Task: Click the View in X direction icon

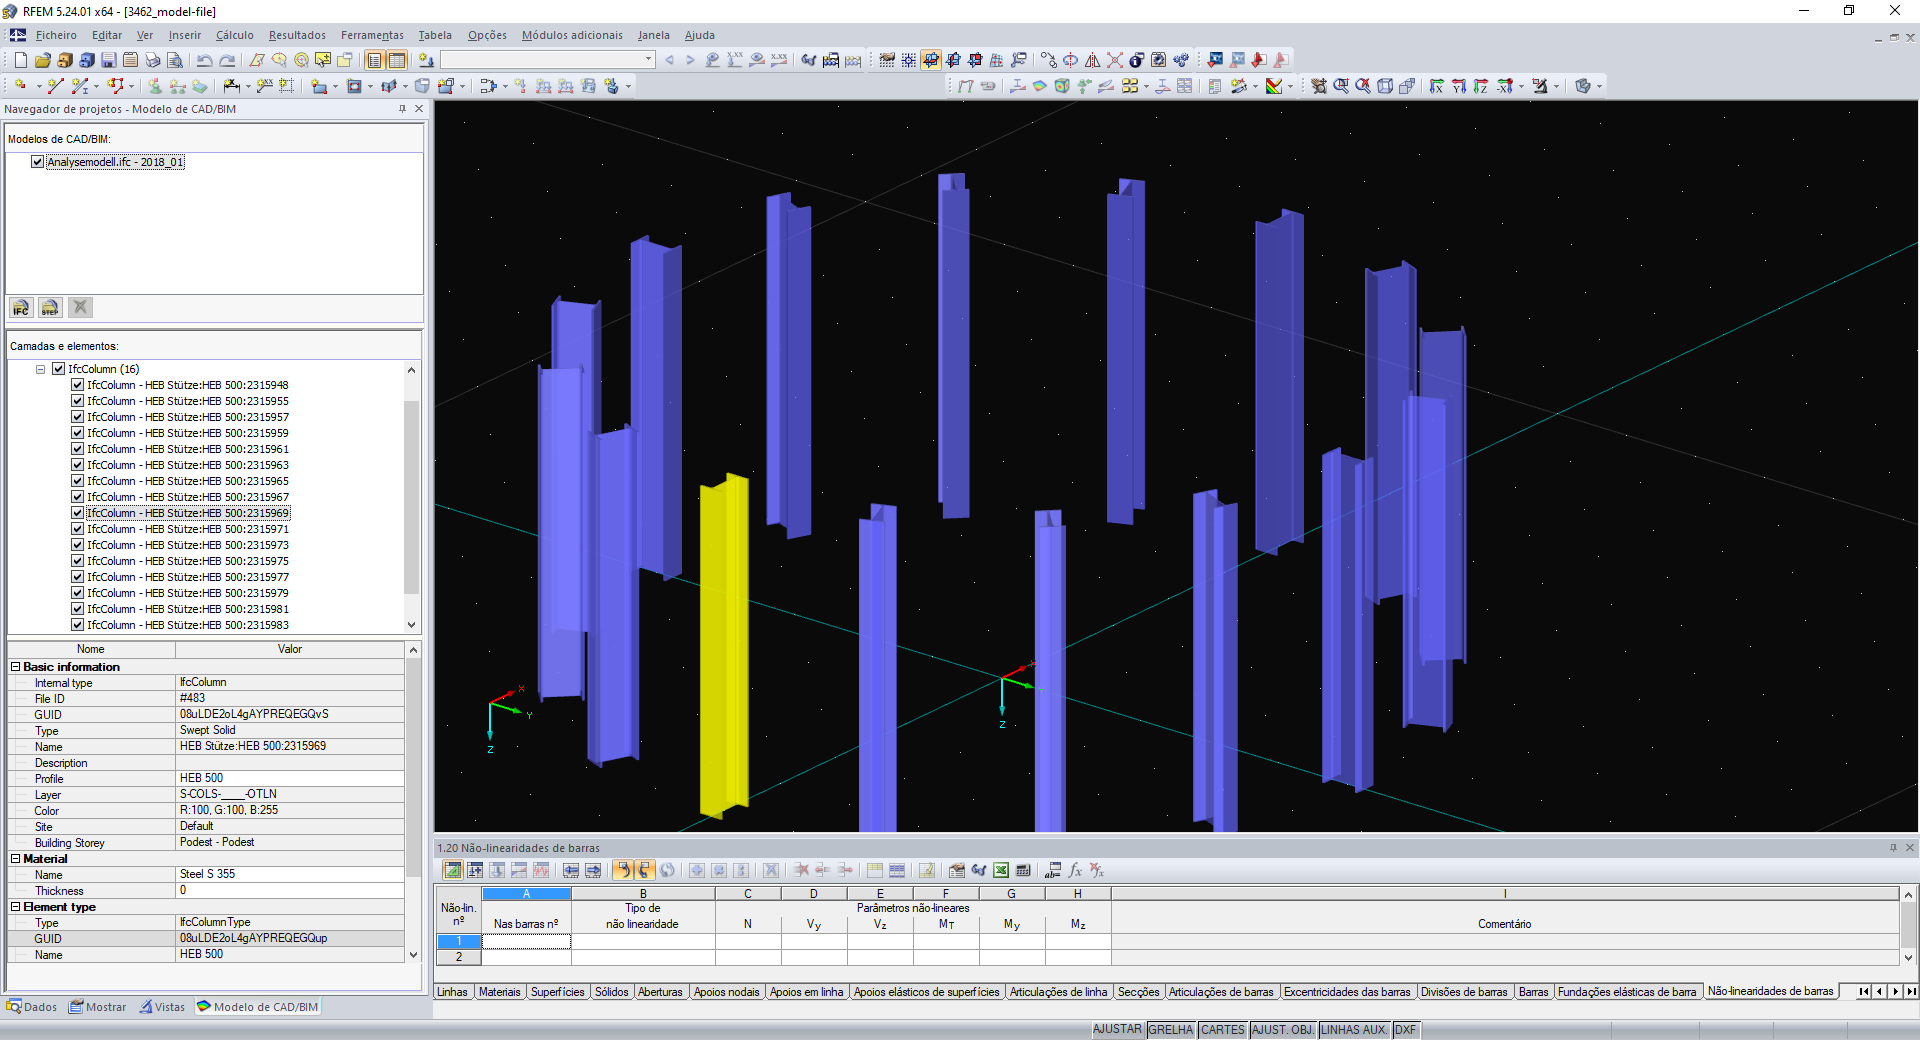Action: pyautogui.click(x=1437, y=86)
